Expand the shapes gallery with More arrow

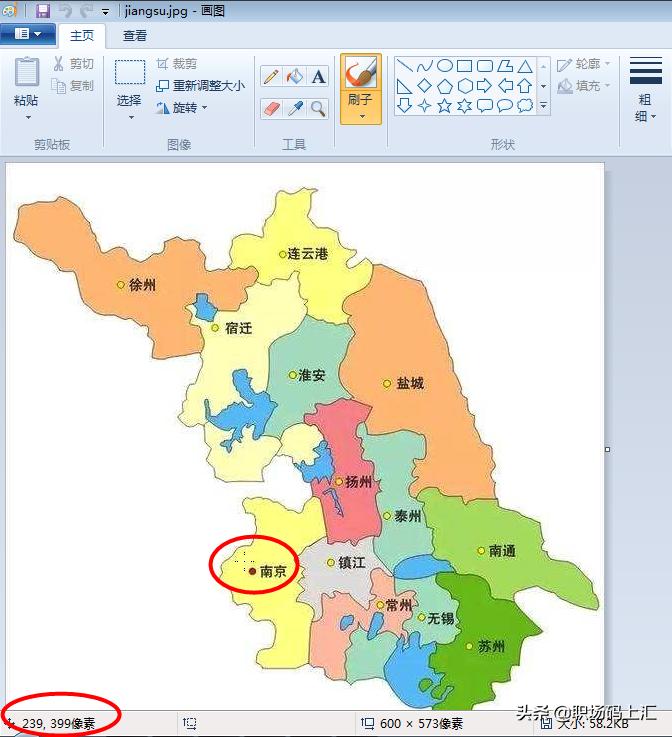coord(543,106)
